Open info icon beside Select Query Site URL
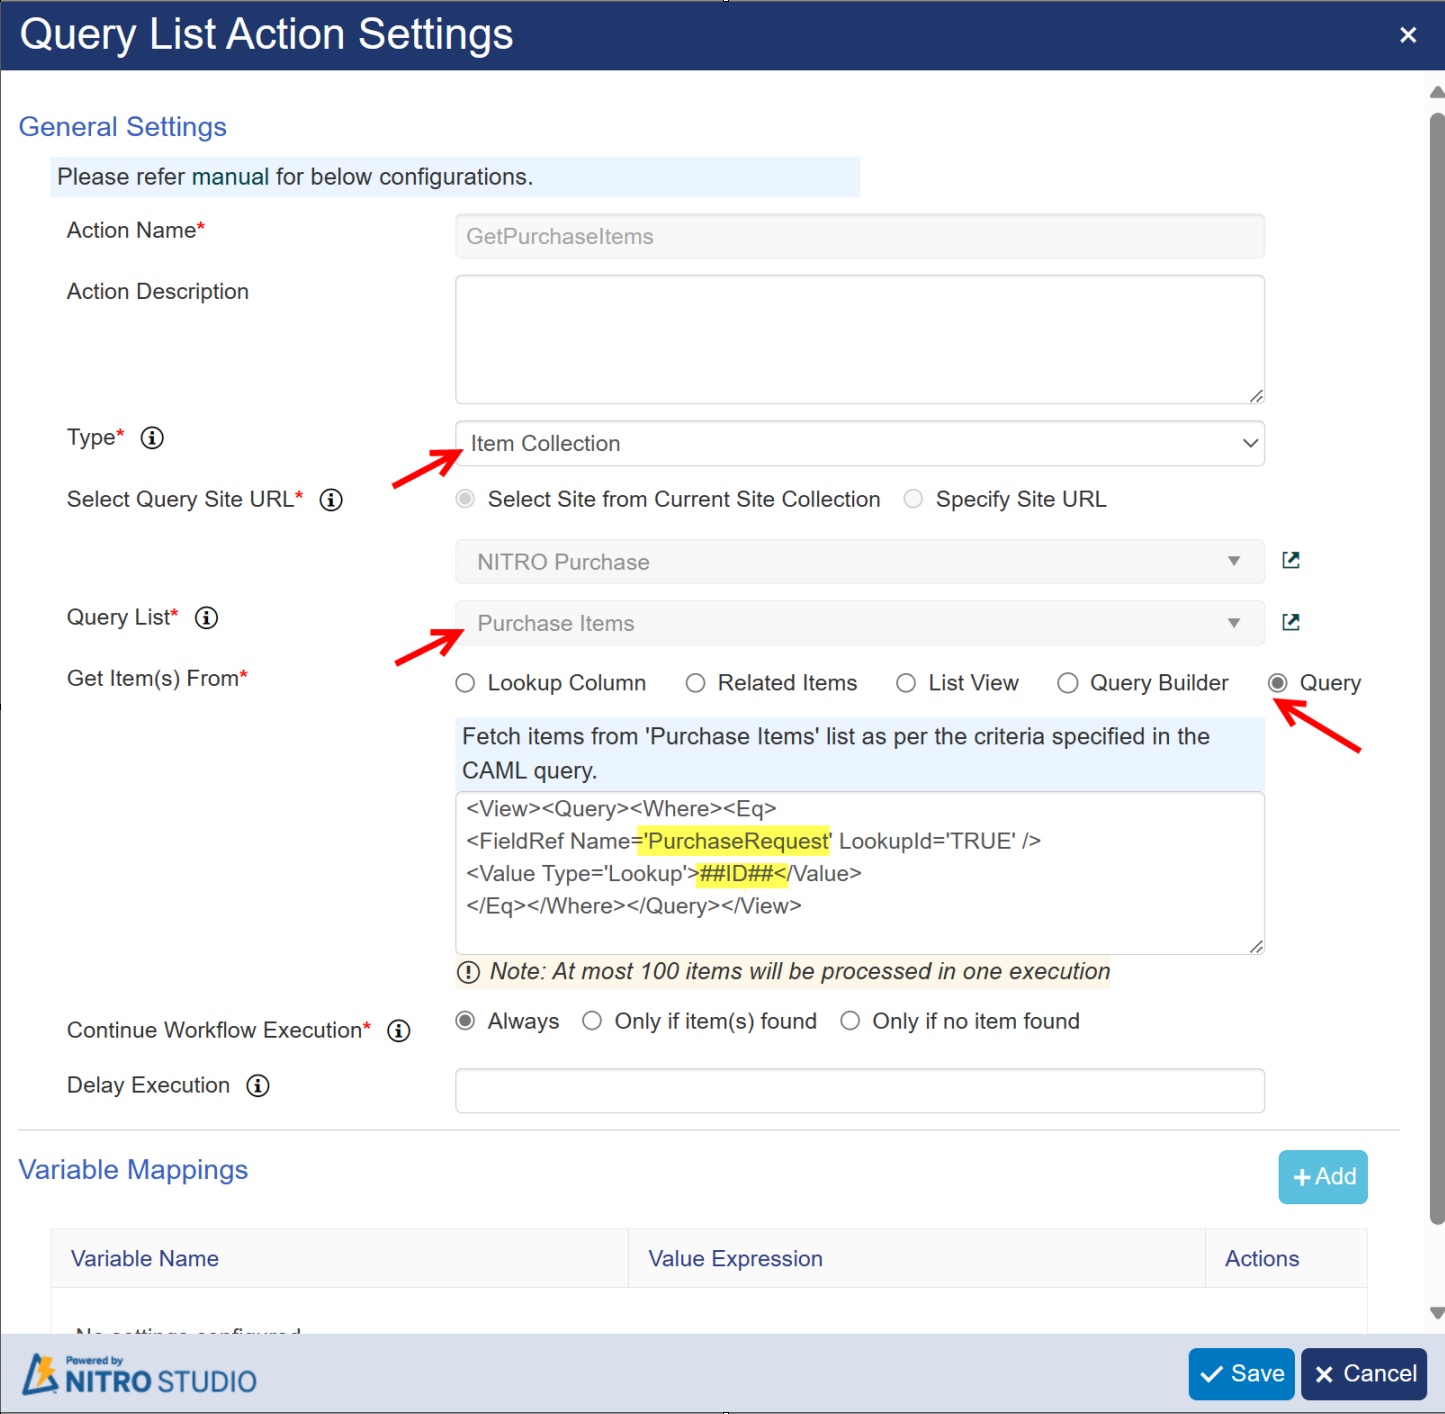Viewport: 1445px width, 1414px height. [331, 500]
